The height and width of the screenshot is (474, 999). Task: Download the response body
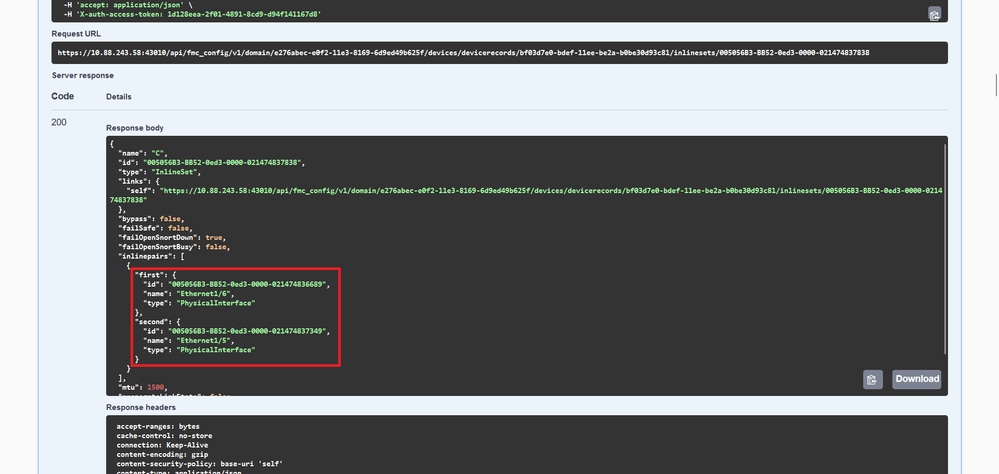tap(916, 379)
